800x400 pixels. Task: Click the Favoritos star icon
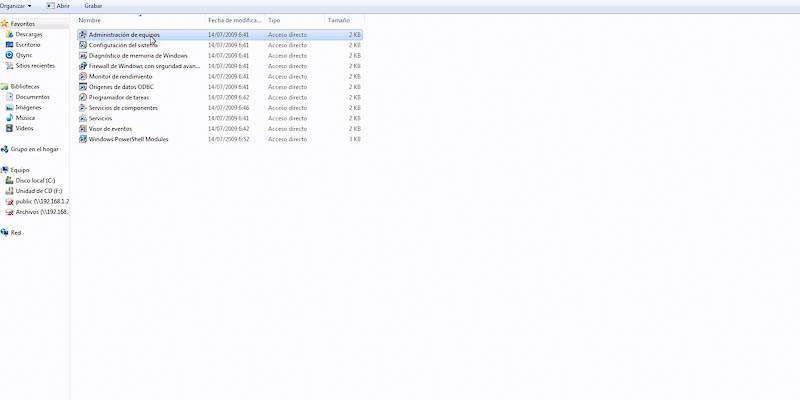coord(5,24)
